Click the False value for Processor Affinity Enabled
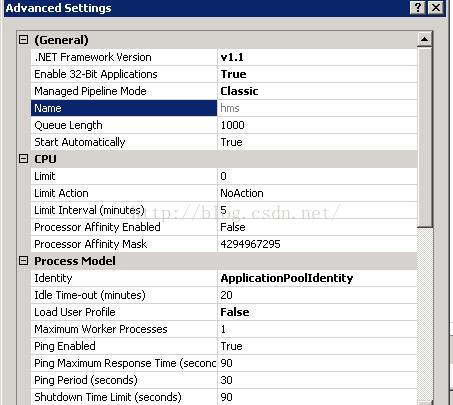Screen dimensions: 453x405 tap(233, 227)
